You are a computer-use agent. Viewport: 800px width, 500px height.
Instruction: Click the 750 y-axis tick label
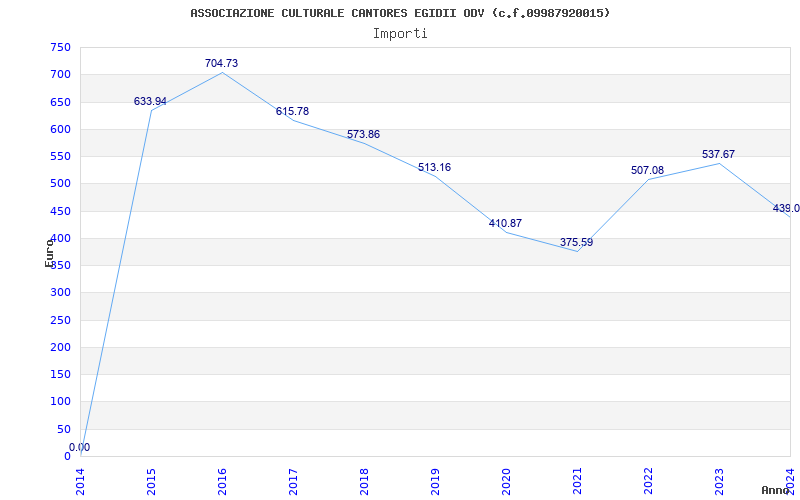point(60,47)
